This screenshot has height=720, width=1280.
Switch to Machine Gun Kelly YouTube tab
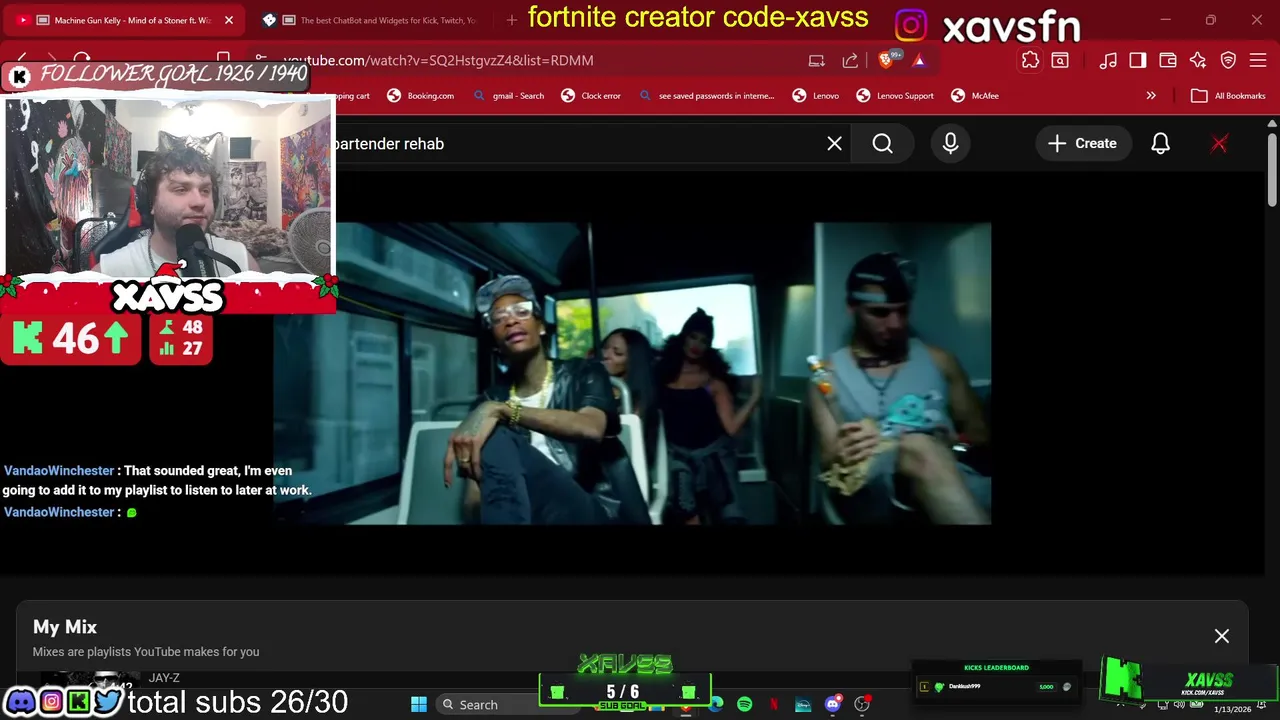125,20
